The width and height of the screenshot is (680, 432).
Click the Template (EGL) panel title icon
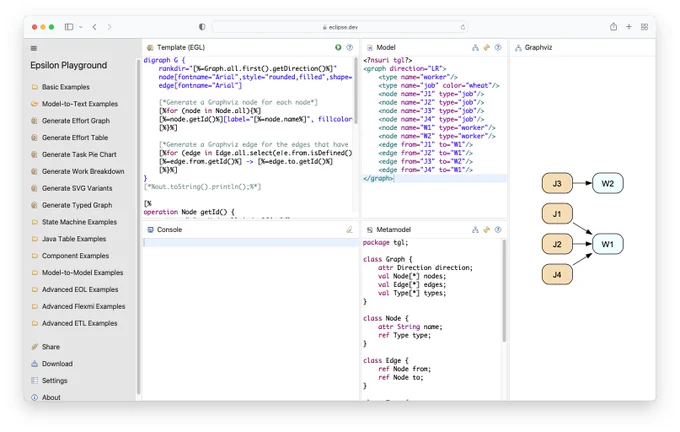coord(150,48)
